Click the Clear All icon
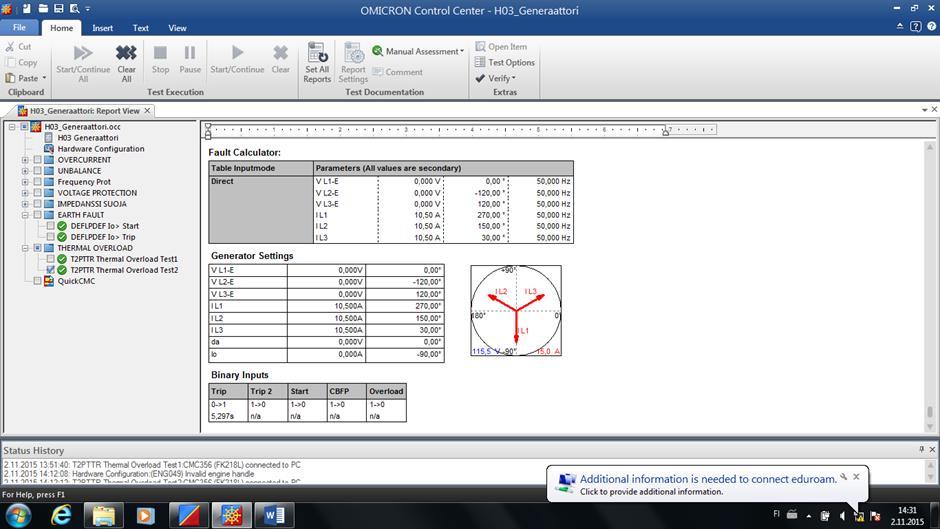940x529 pixels. (x=126, y=53)
